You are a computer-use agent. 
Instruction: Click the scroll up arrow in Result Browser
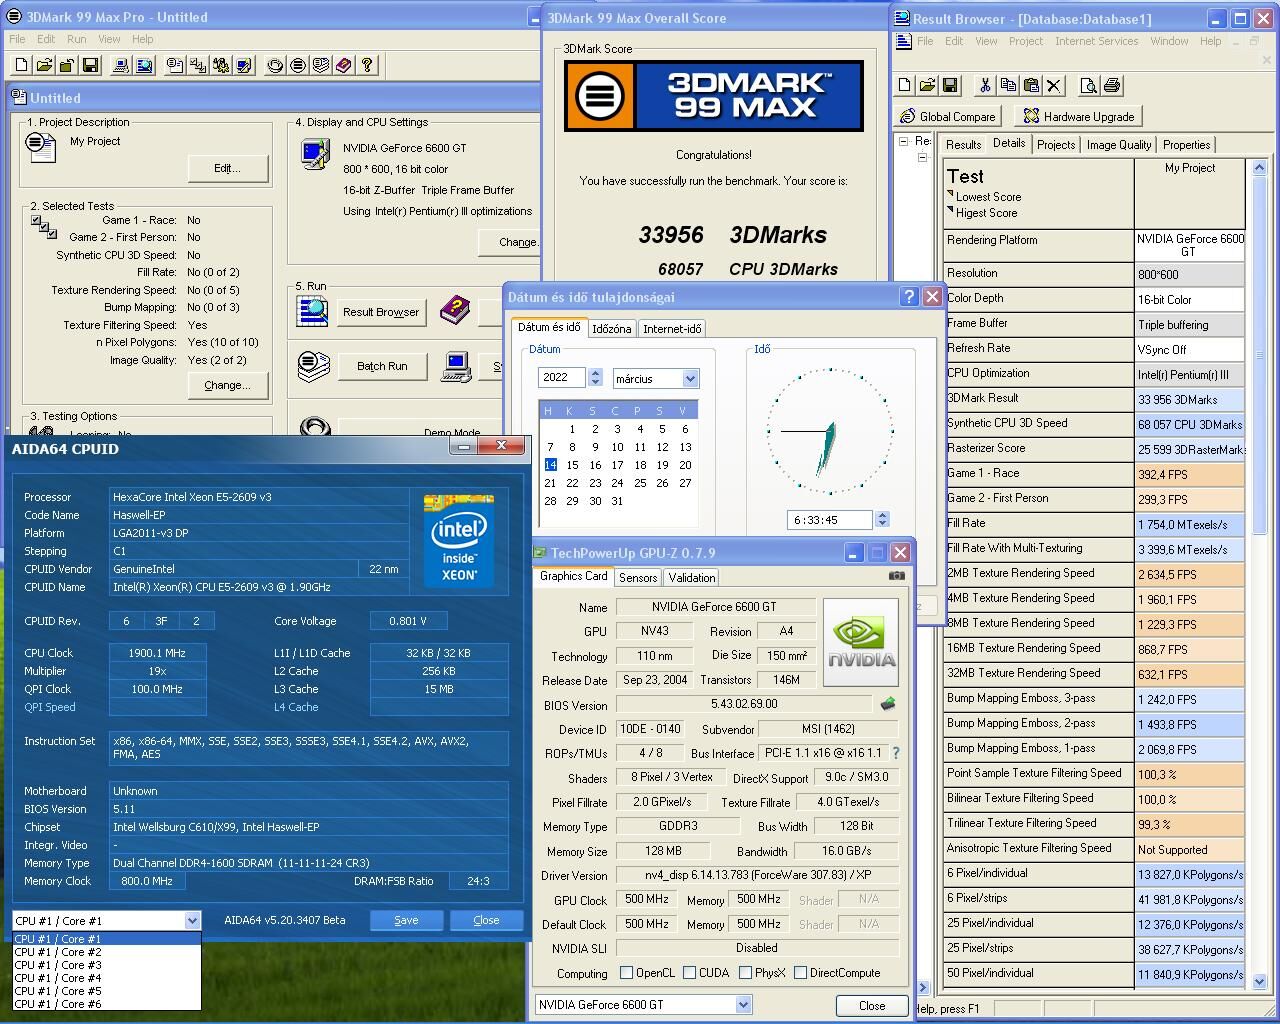coord(1259,168)
